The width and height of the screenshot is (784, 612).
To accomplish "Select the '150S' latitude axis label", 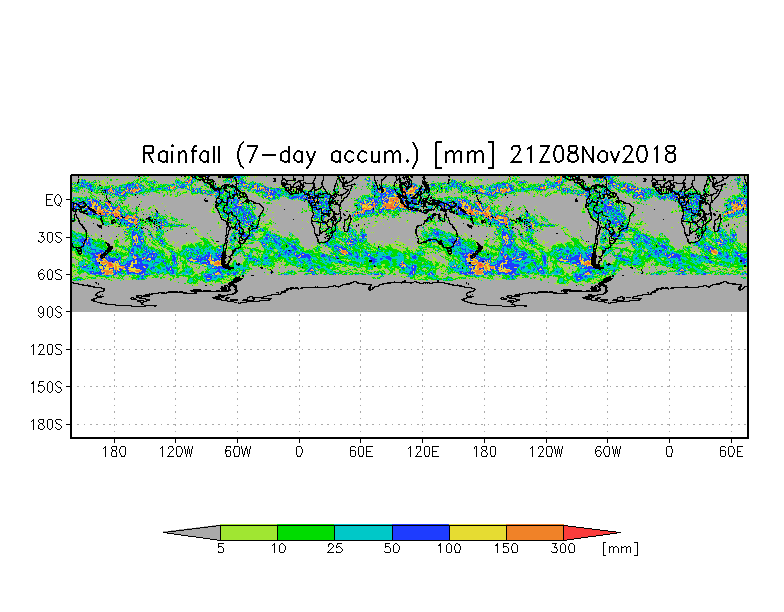I will (46, 387).
